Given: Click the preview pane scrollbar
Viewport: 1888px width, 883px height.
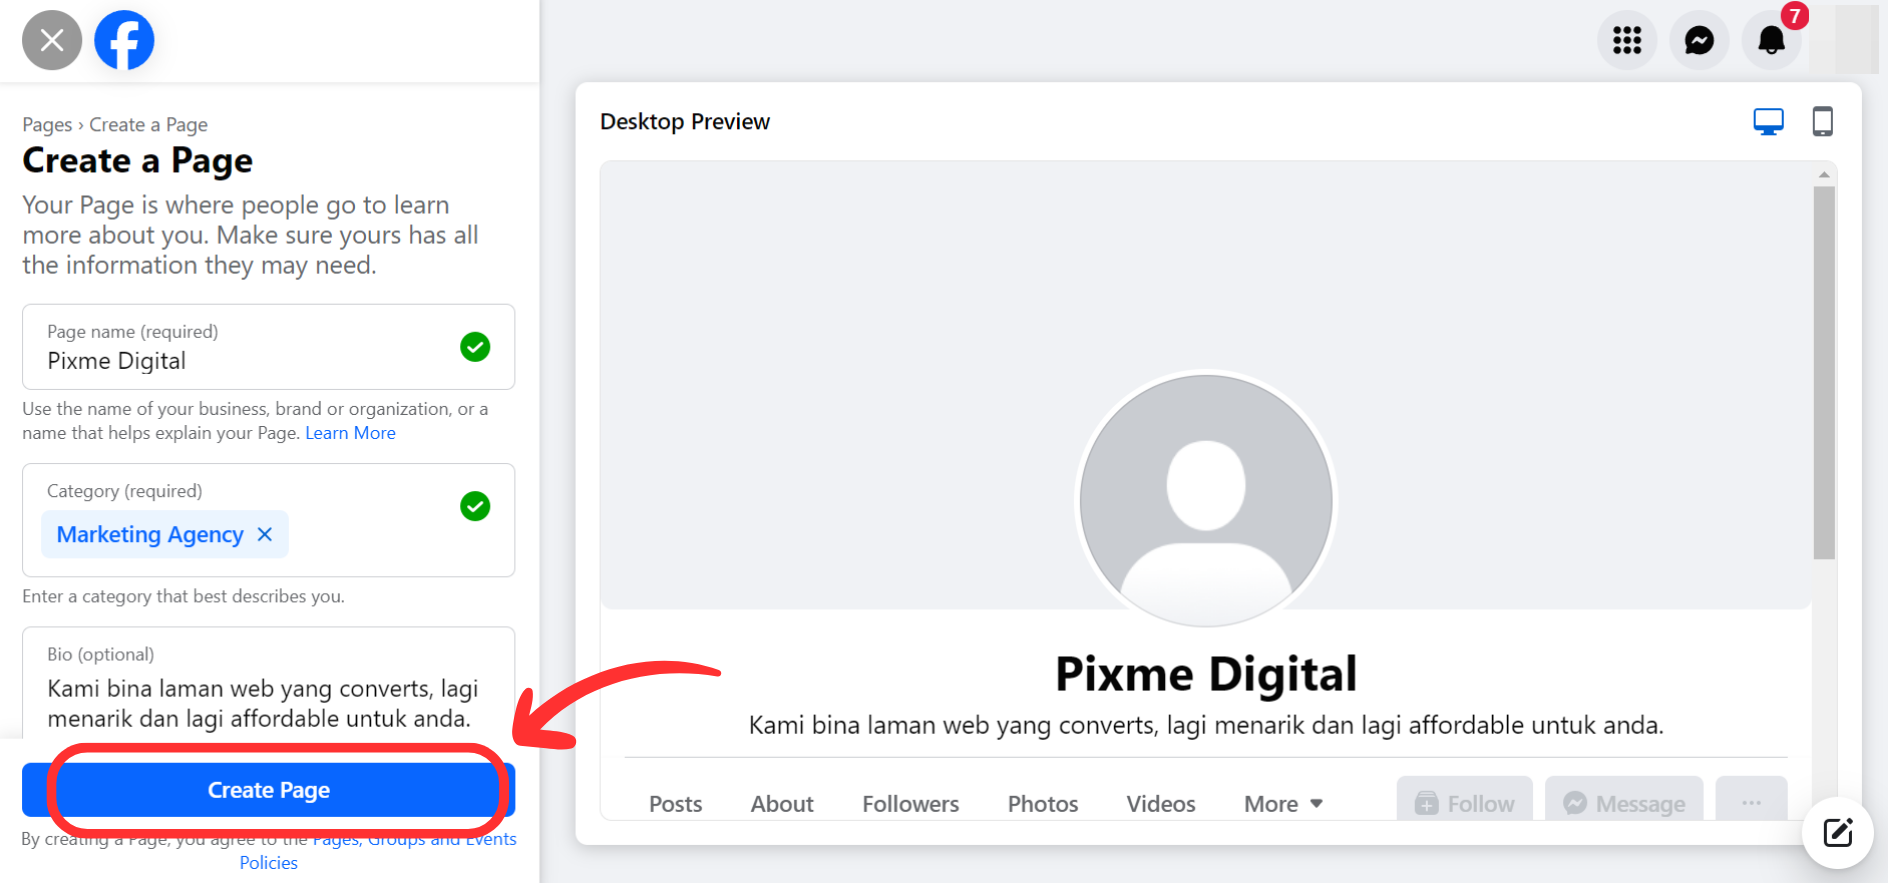Looking at the screenshot, I should (x=1824, y=370).
